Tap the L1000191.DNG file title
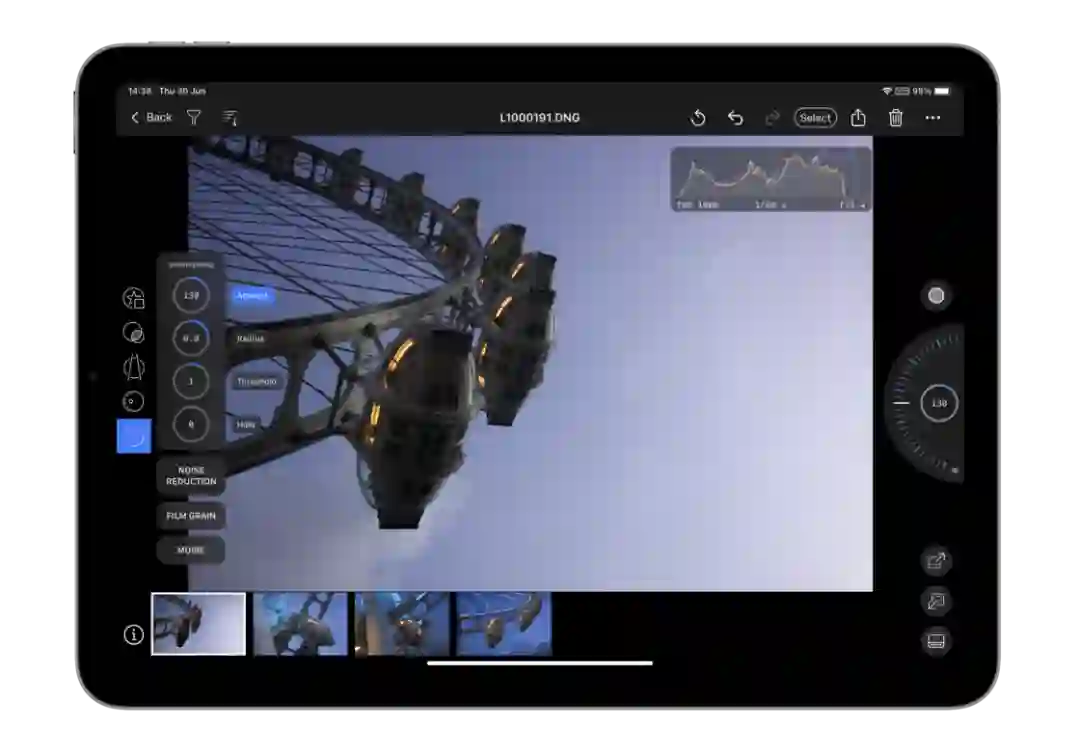This screenshot has height=753, width=1080. click(x=539, y=118)
